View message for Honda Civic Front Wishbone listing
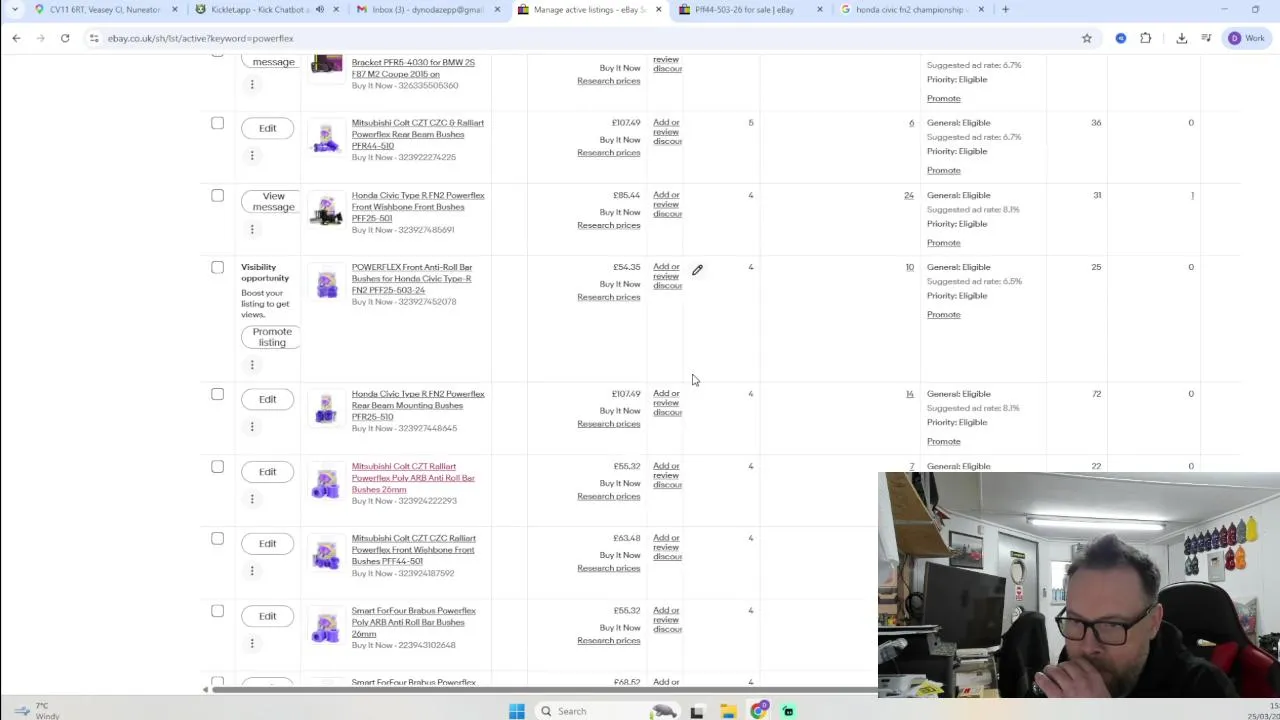The height and width of the screenshot is (720, 1280). 270,201
